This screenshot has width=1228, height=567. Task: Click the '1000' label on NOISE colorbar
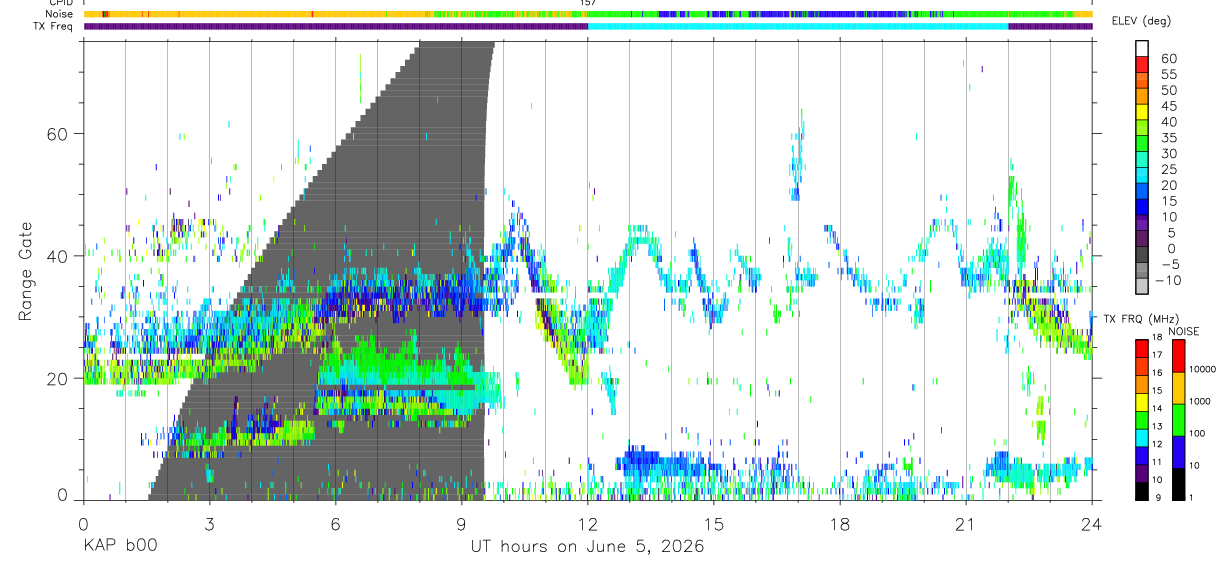(1202, 401)
